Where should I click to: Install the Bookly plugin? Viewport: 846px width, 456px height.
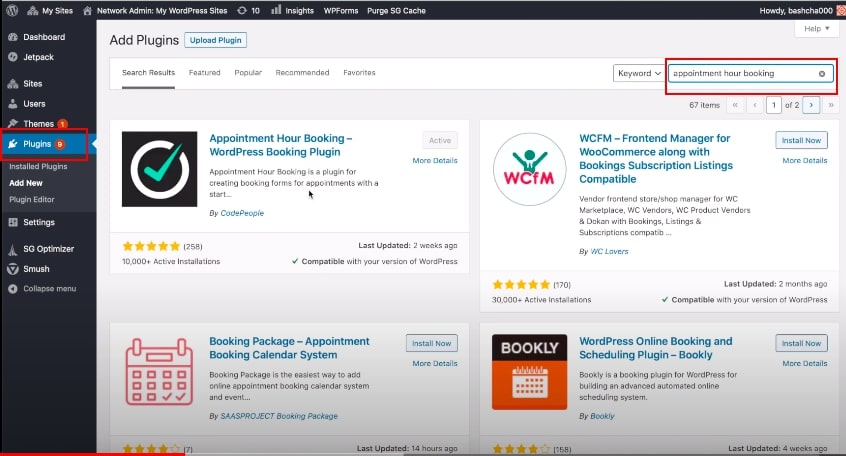(801, 343)
